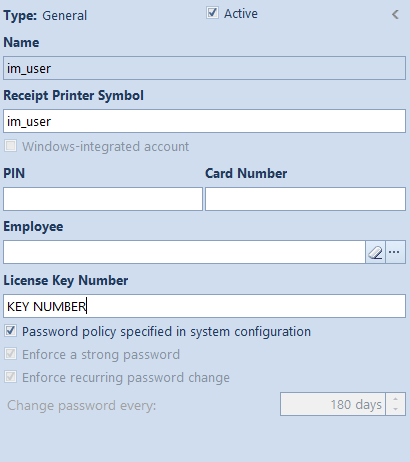Select the Employee text field

tap(184, 252)
